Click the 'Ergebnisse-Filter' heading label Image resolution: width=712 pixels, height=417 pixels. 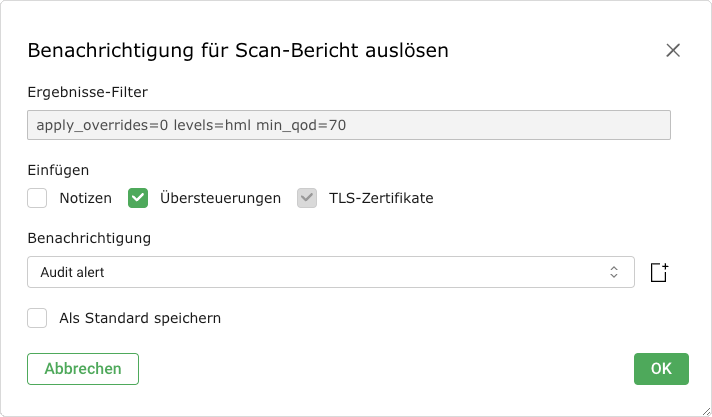click(x=87, y=90)
